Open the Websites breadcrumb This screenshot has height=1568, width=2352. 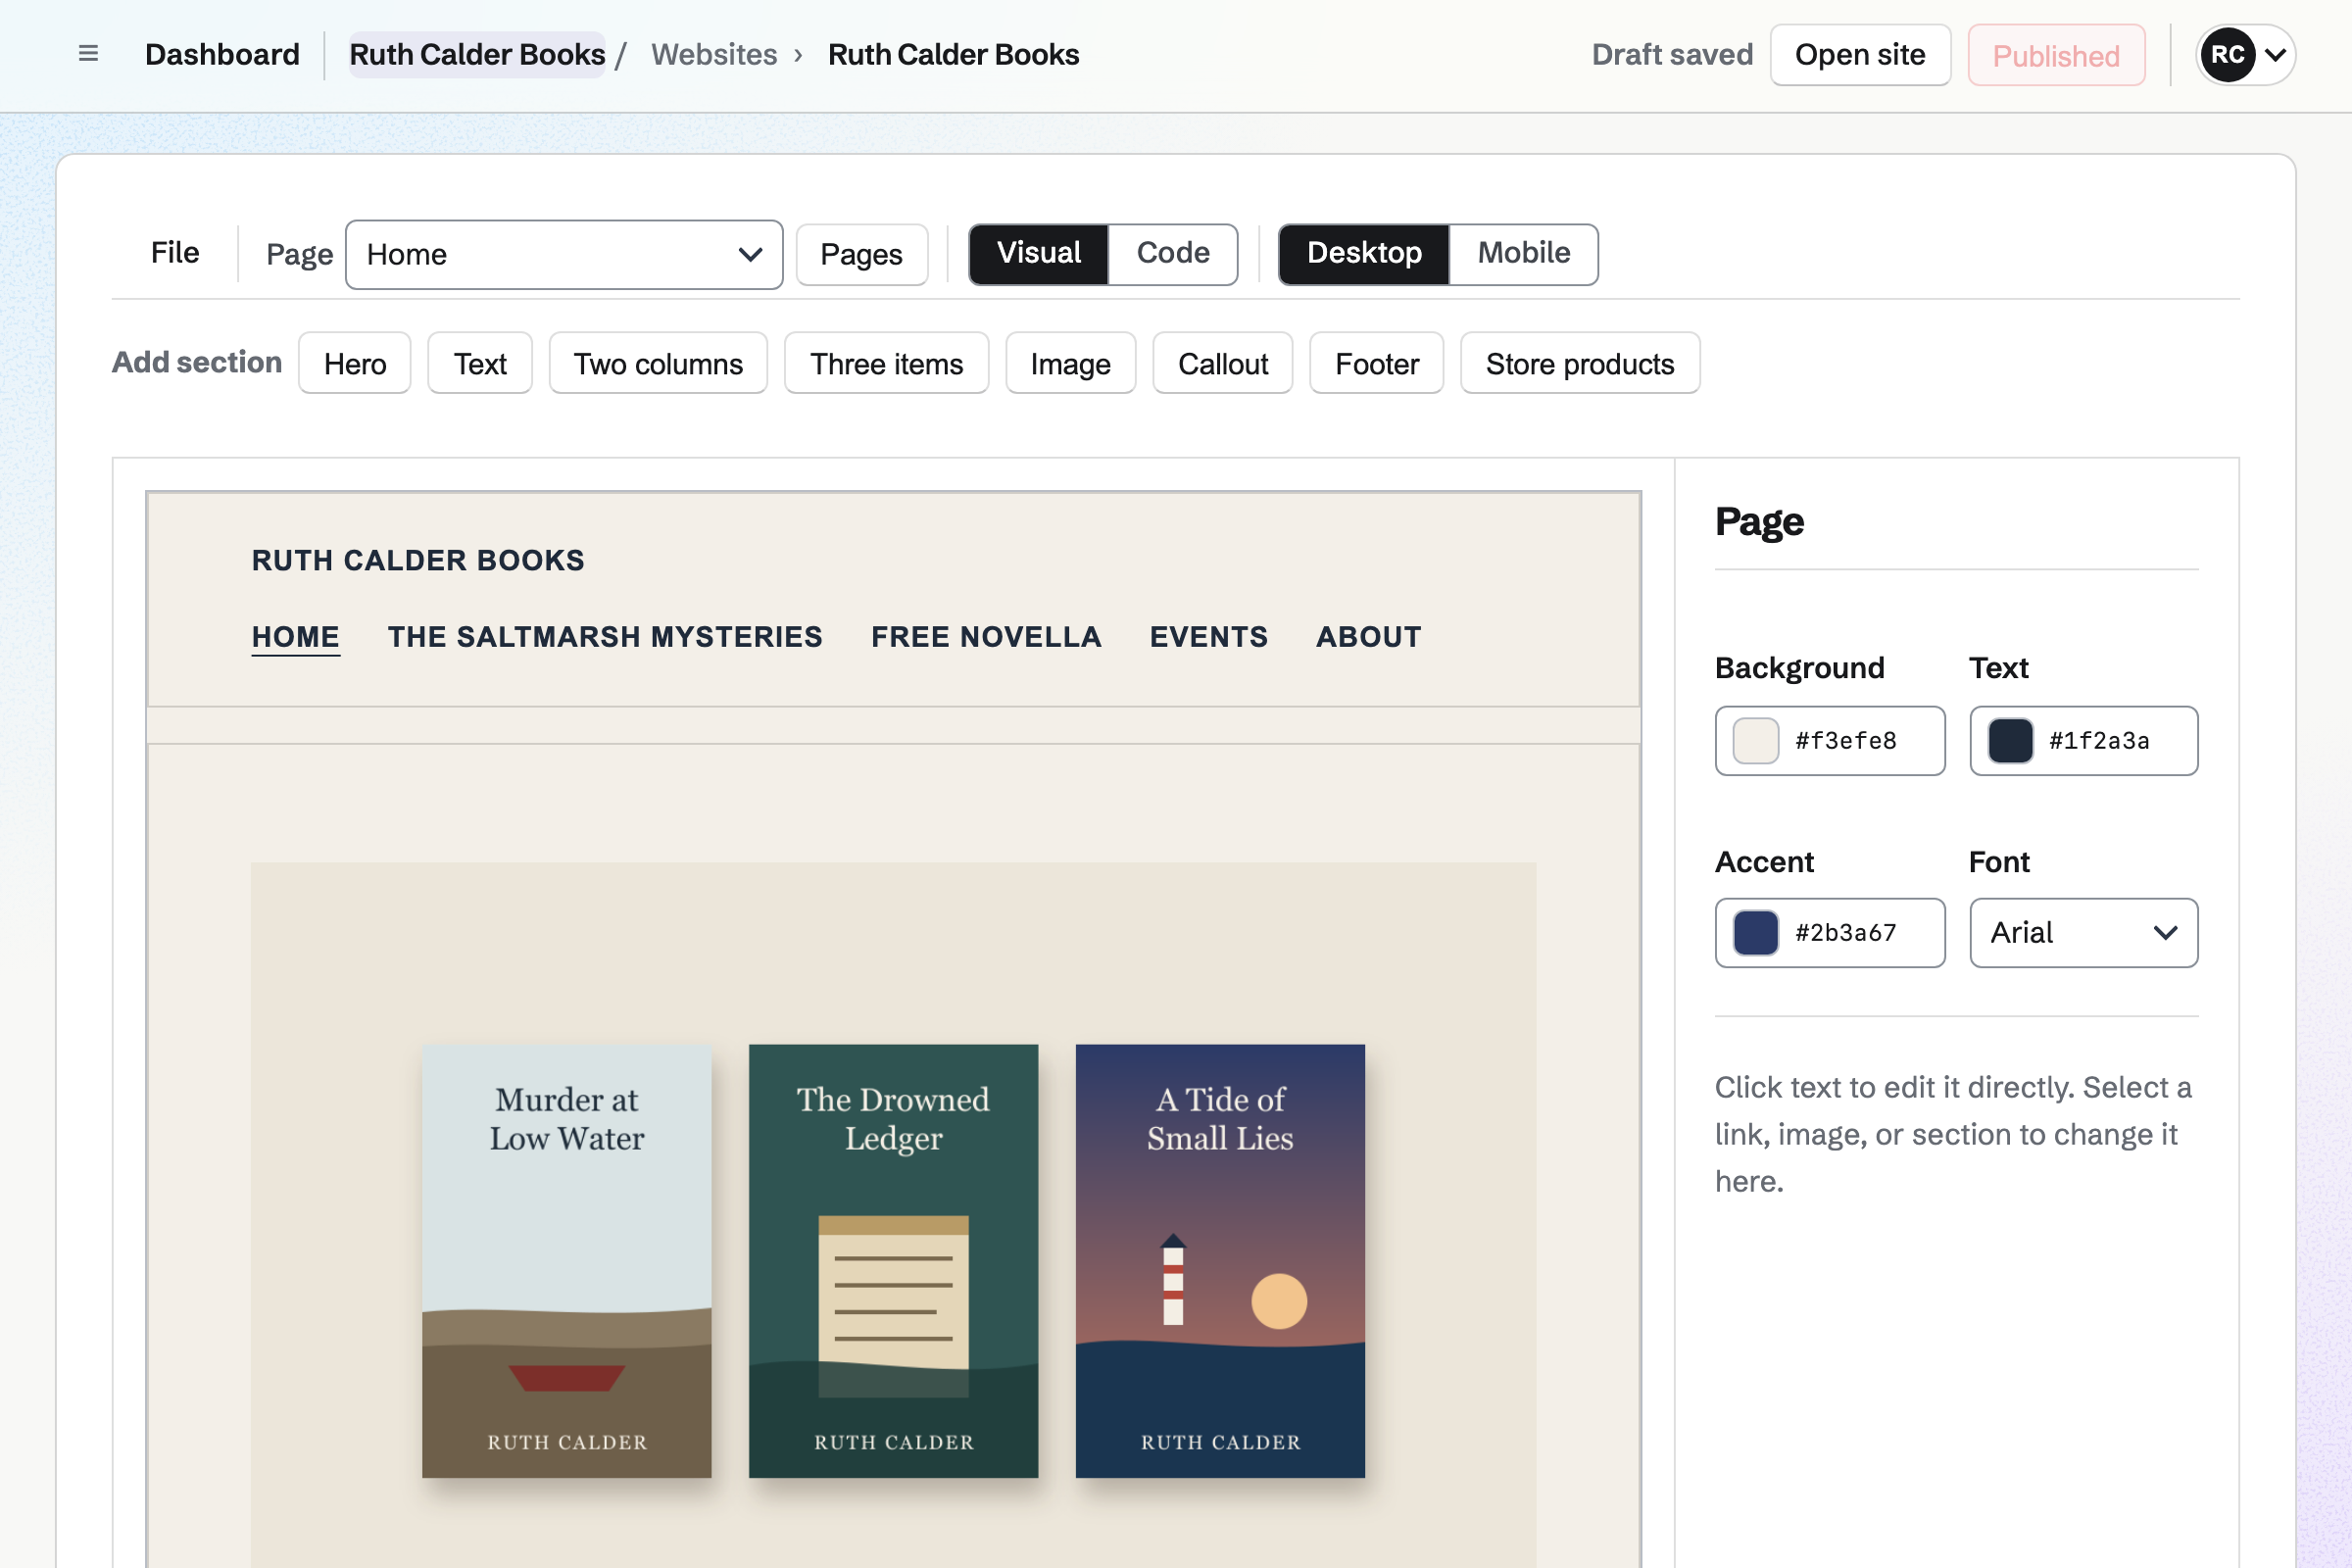(x=714, y=54)
